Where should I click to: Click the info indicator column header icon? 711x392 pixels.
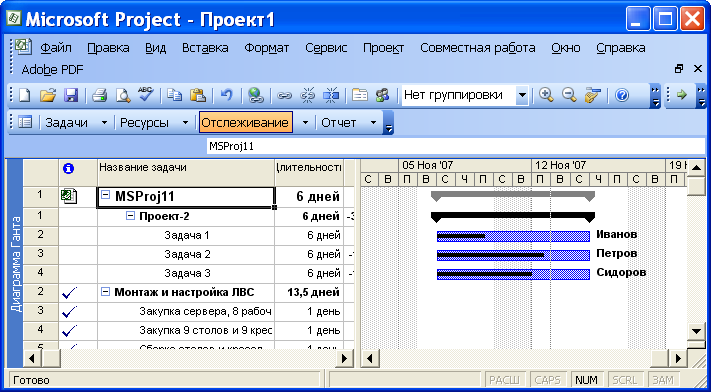[x=68, y=169]
